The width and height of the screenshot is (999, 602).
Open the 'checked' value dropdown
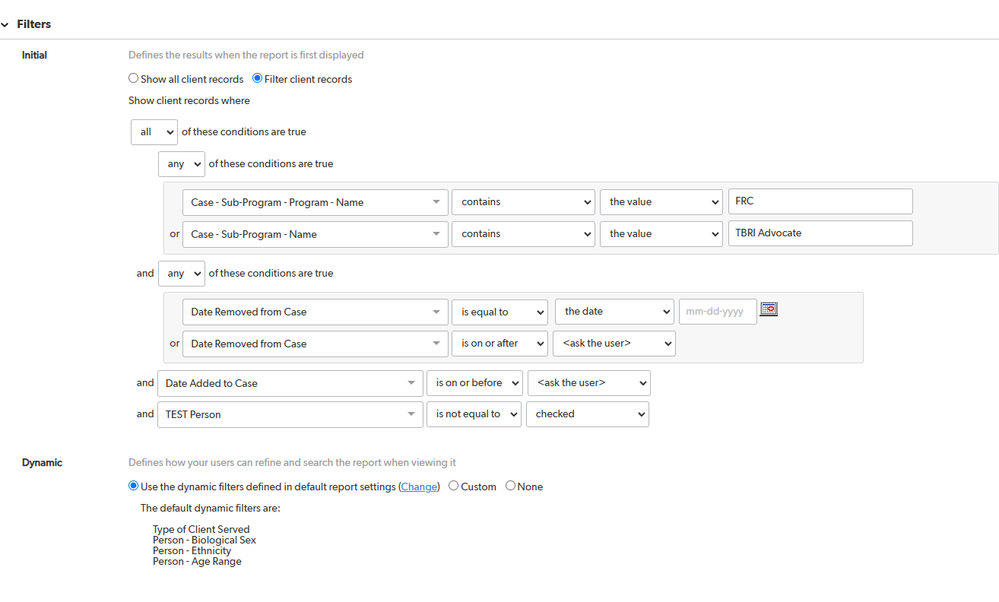coord(587,414)
